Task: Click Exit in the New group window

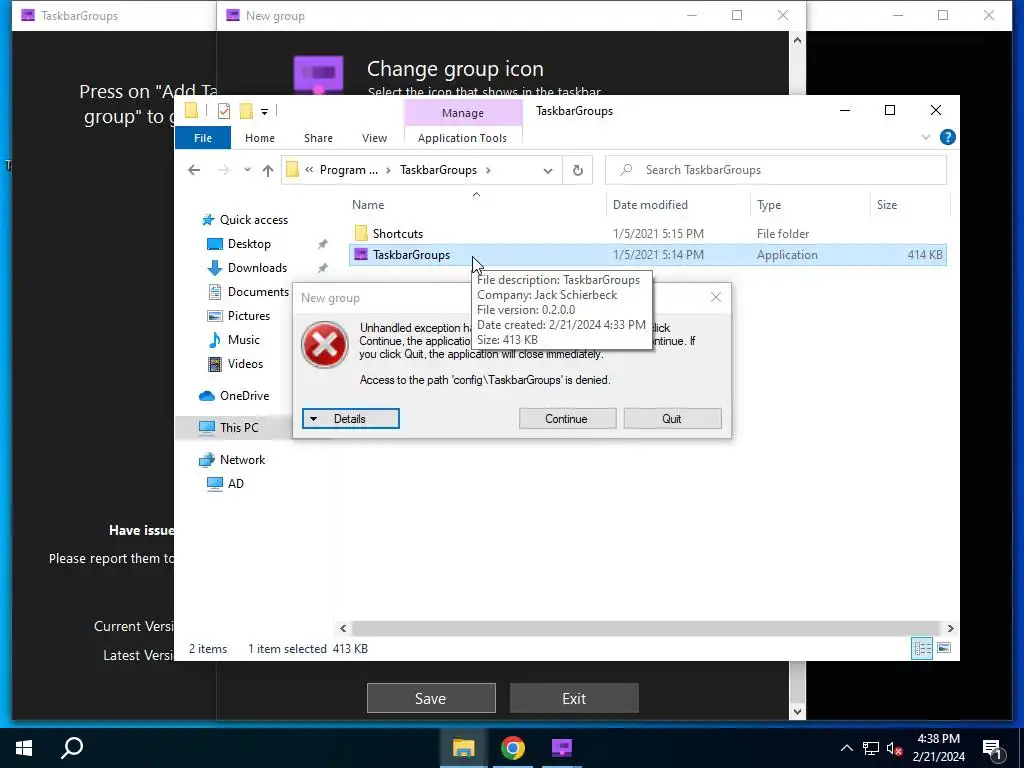Action: point(574,699)
